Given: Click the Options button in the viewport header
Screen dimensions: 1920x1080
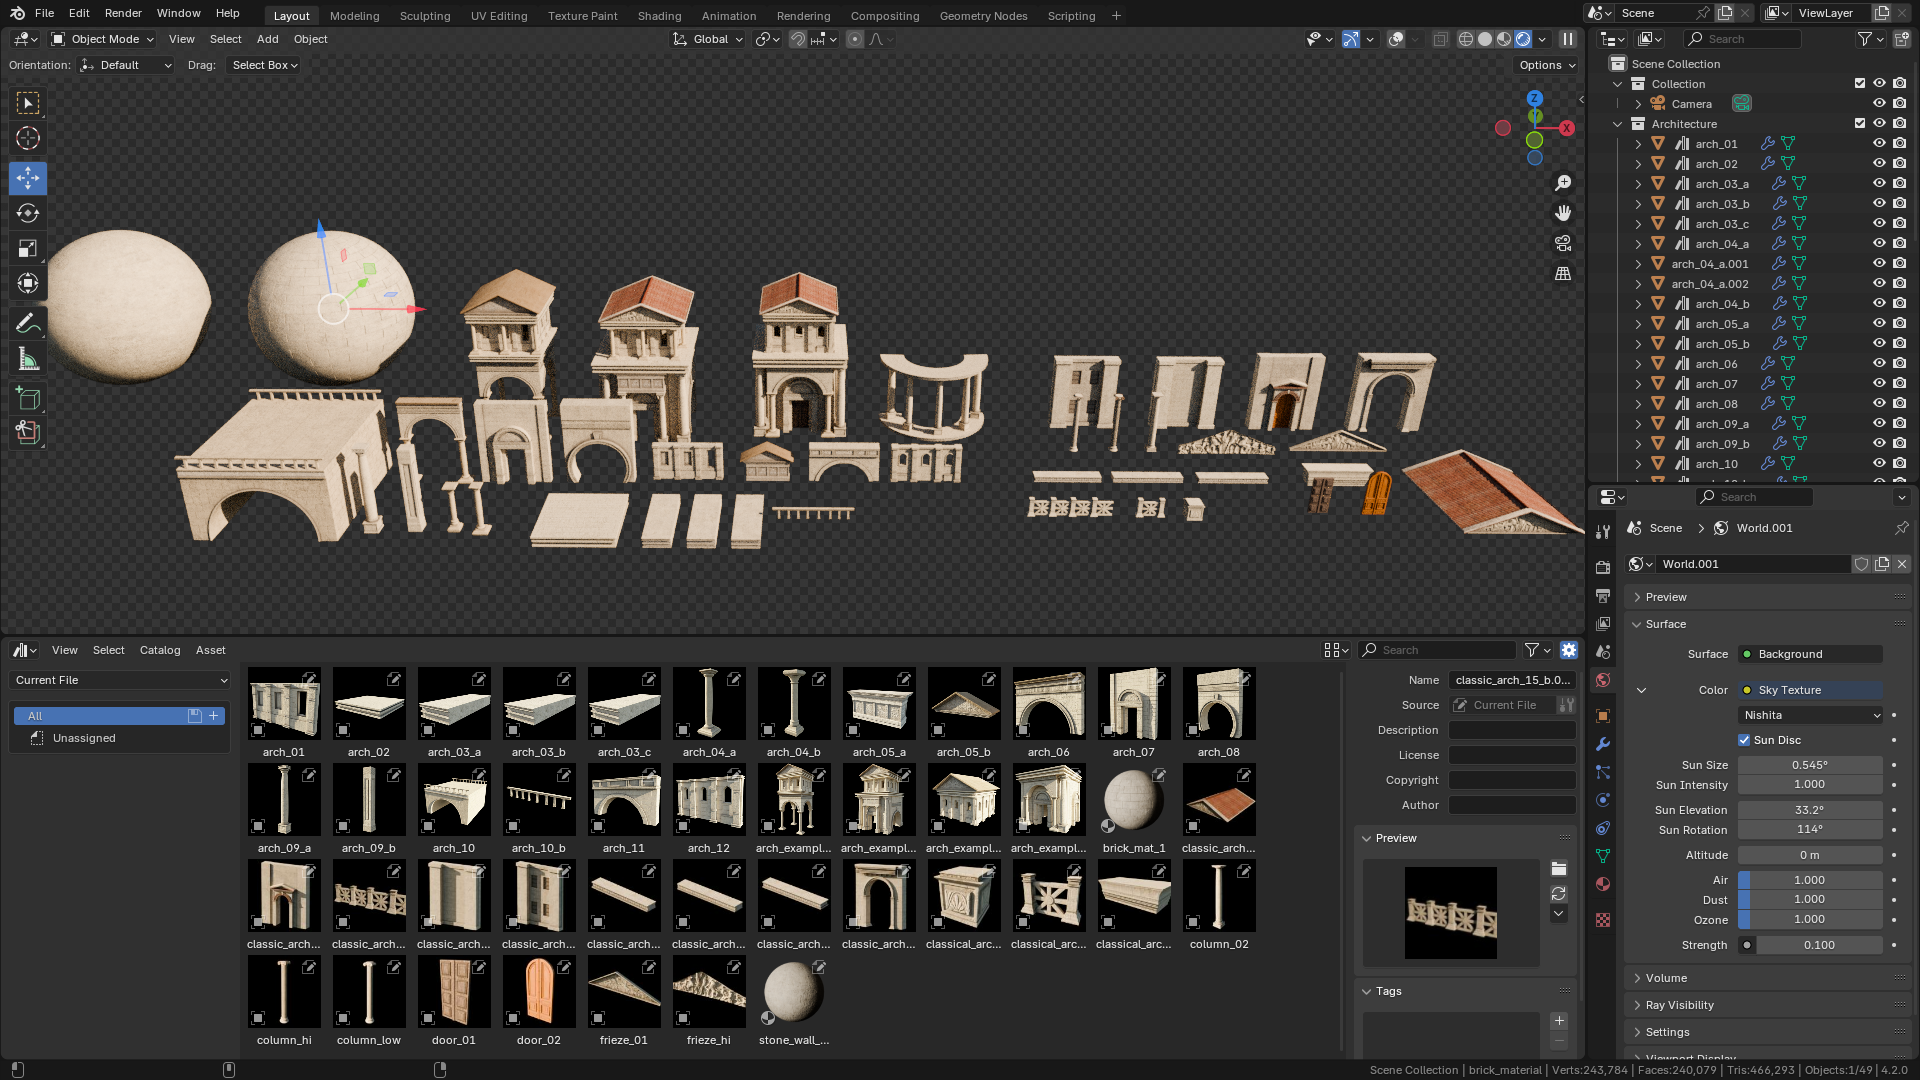Looking at the screenshot, I should point(1544,65).
